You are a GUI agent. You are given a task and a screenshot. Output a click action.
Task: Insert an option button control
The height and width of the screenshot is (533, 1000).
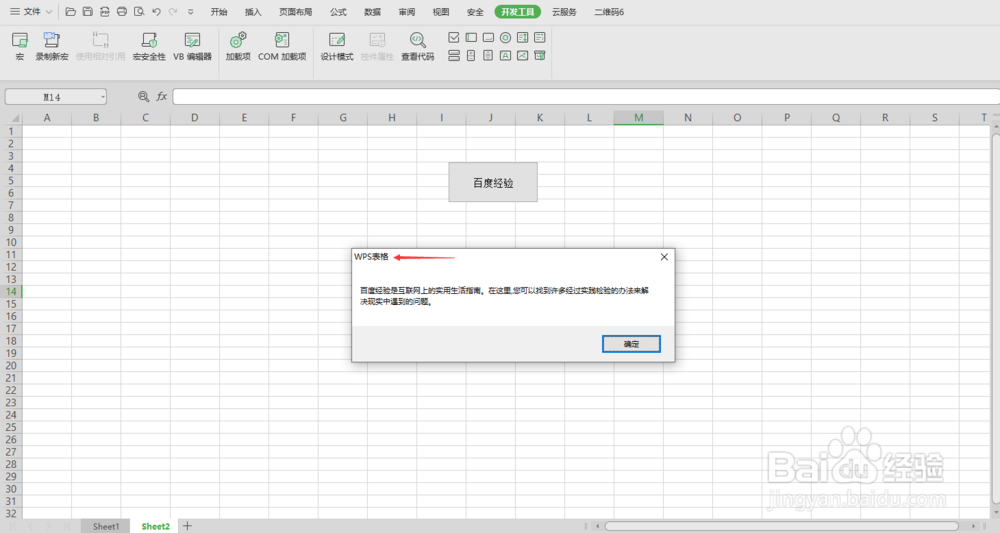click(x=505, y=38)
